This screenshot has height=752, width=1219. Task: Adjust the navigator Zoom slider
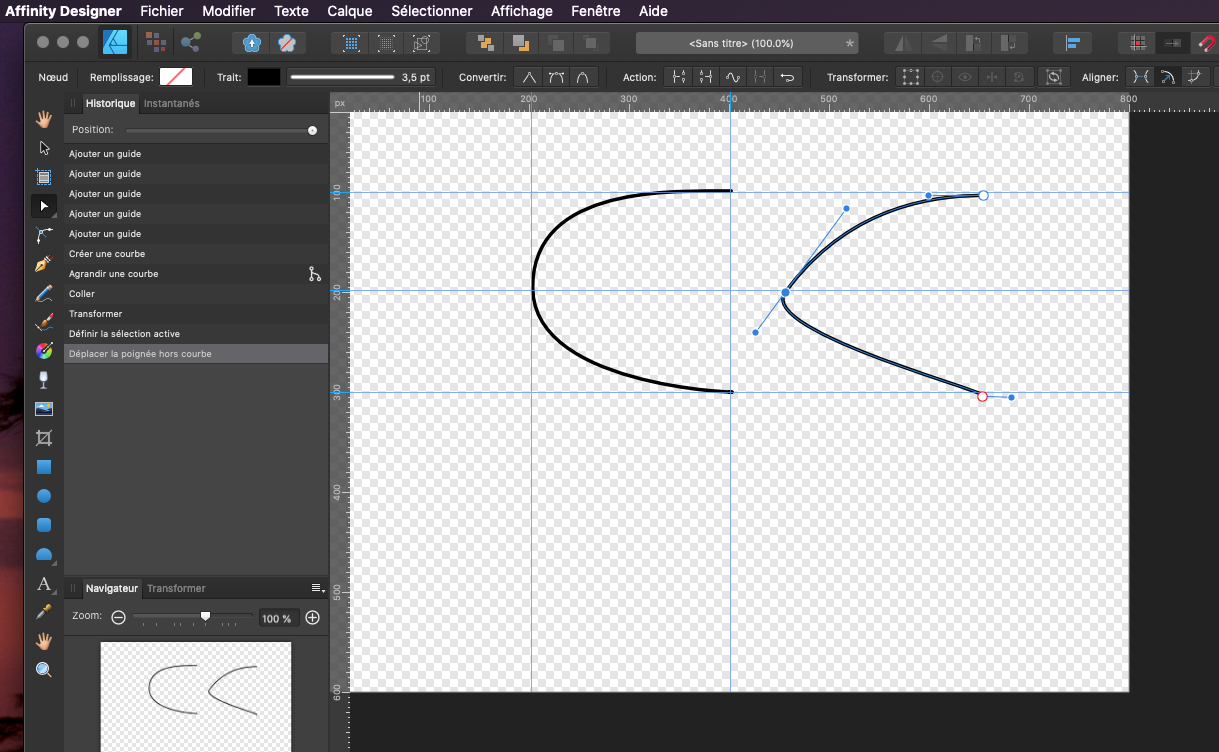coord(205,617)
